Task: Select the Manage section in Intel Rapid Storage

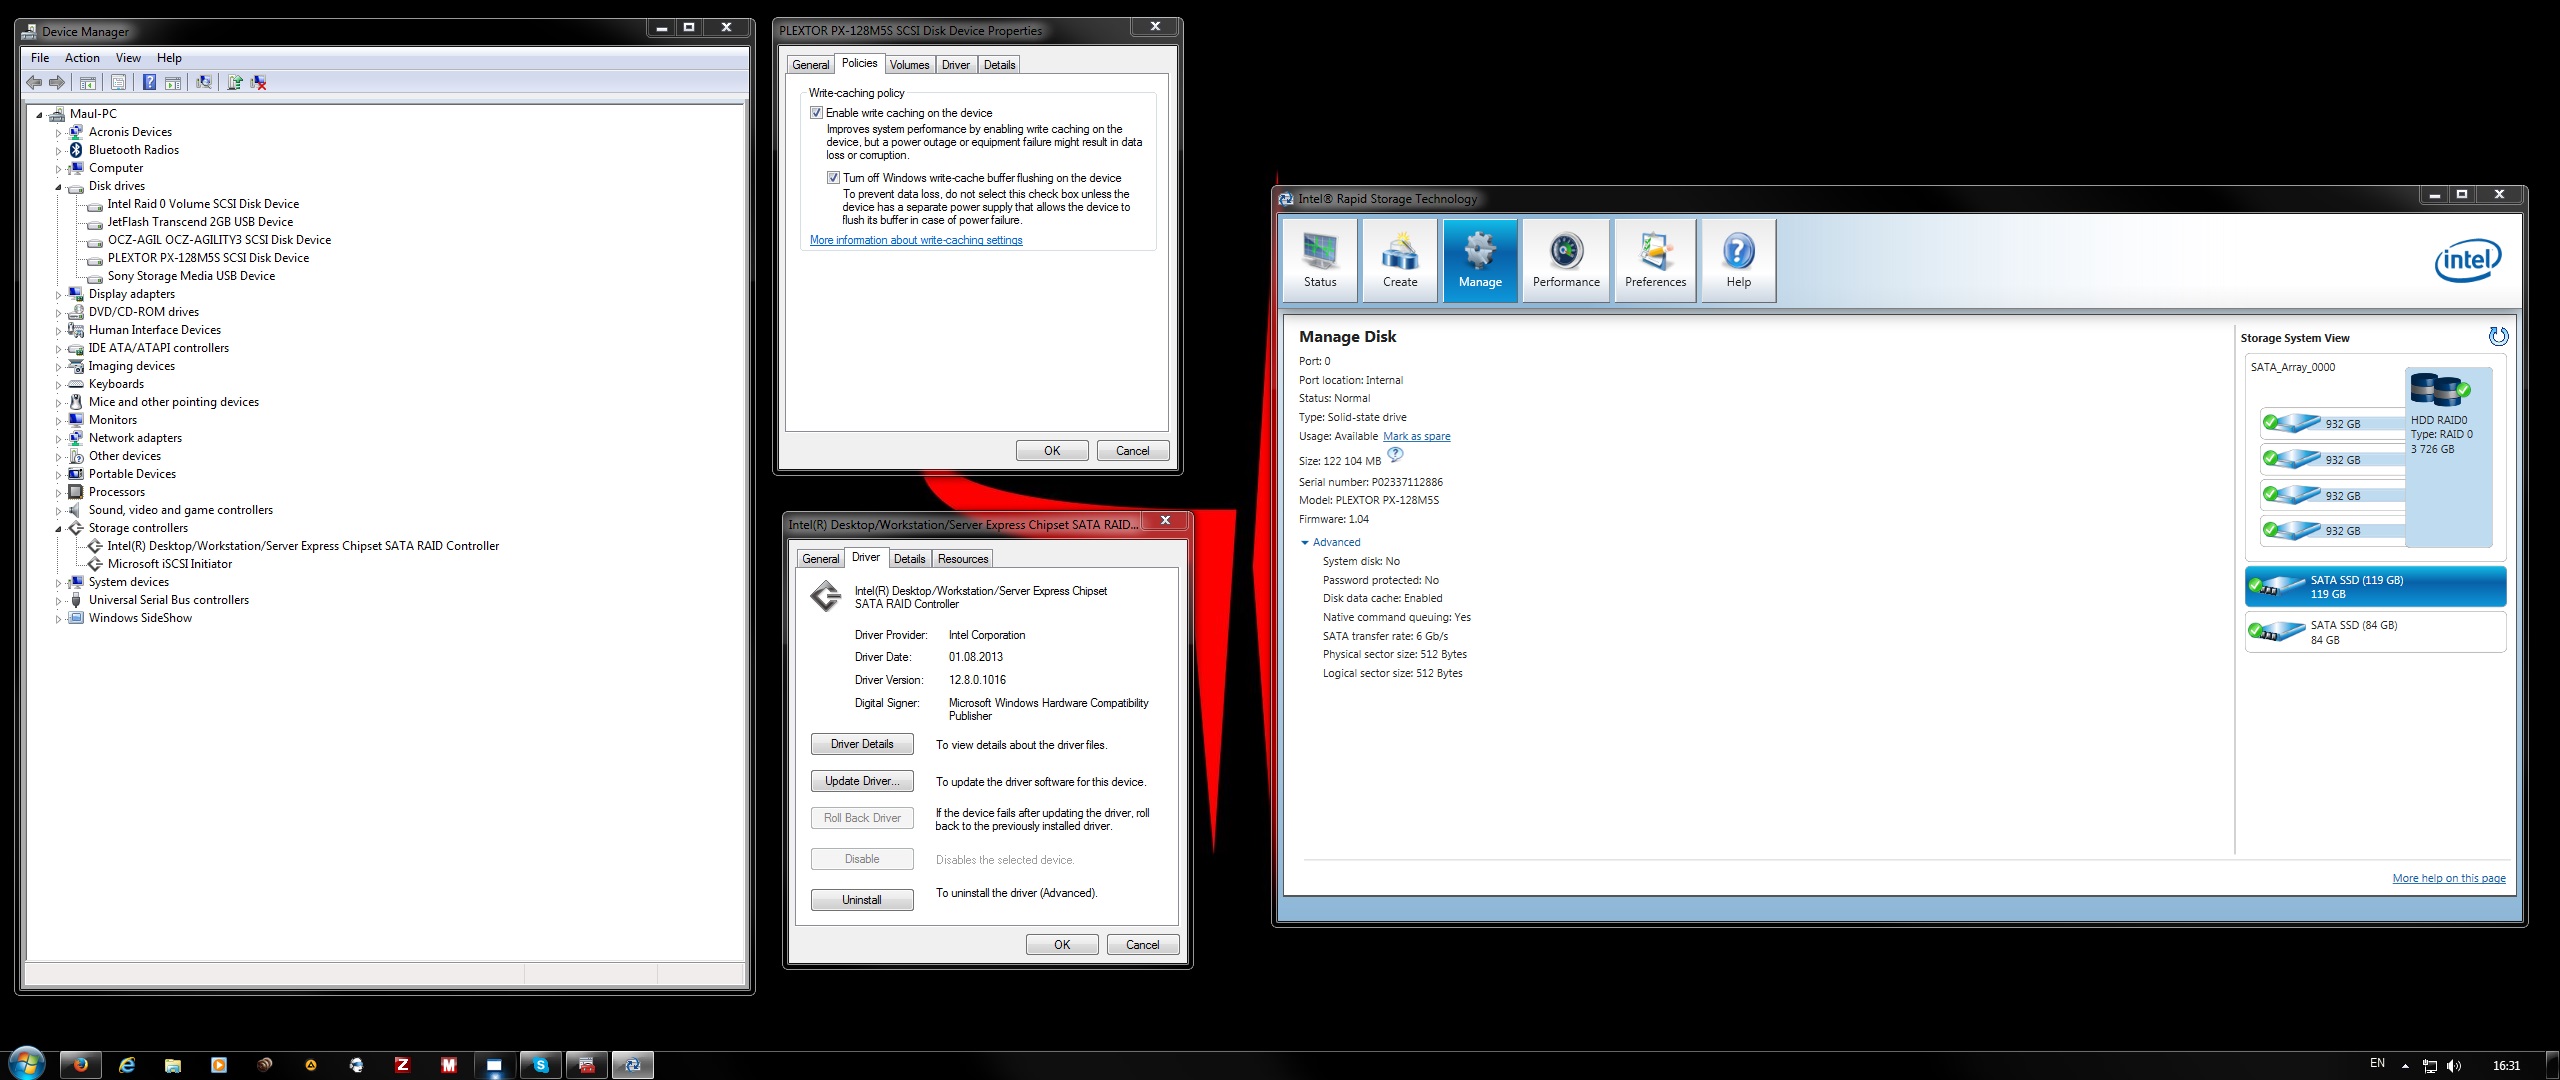Action: [1480, 260]
